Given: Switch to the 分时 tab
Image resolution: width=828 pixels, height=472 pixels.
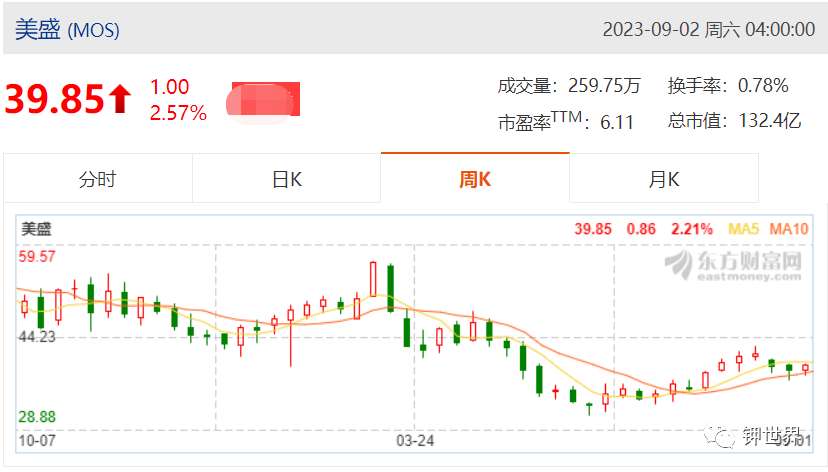Looking at the screenshot, I should coord(98,178).
